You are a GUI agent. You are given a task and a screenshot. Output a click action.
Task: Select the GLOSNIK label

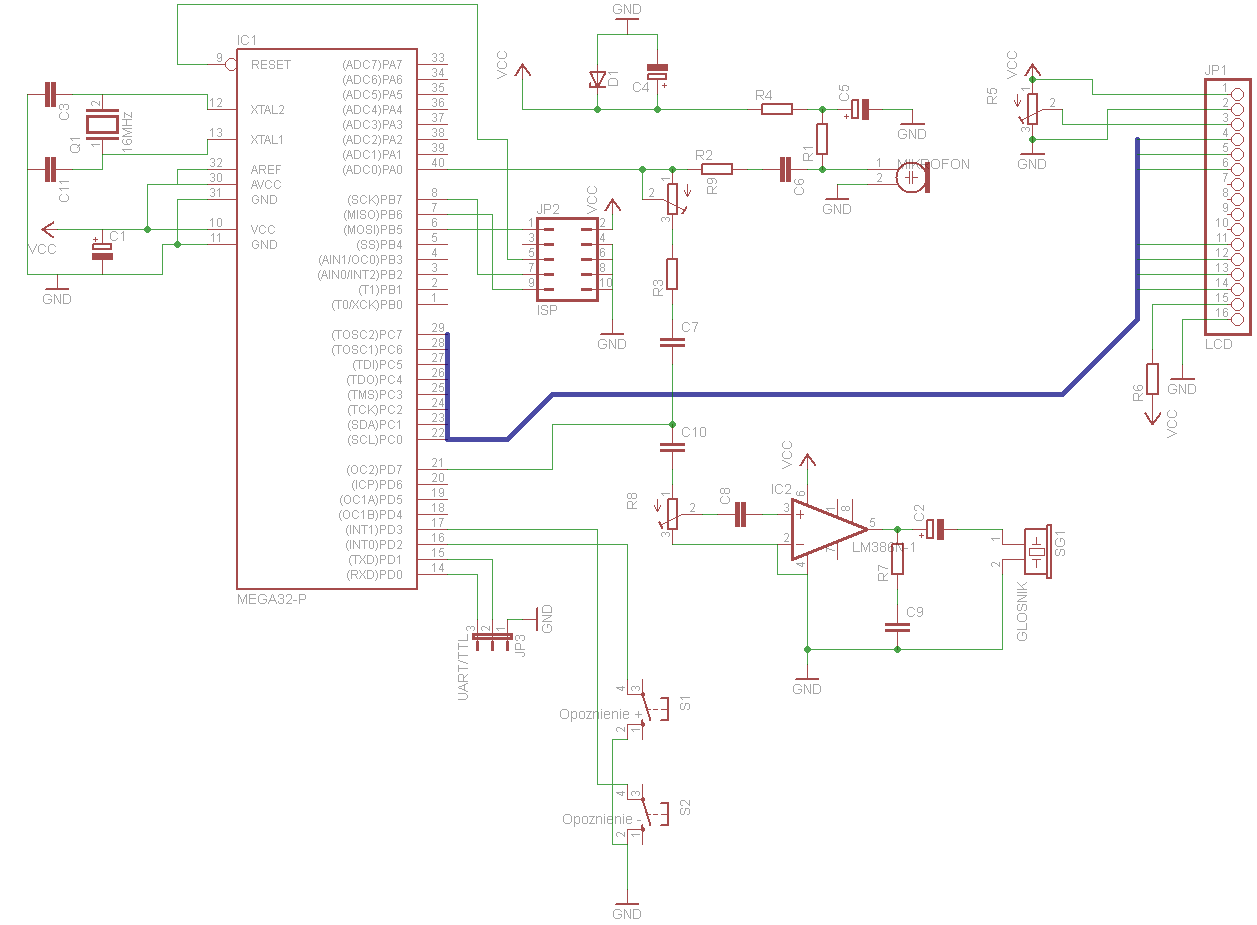1022,610
